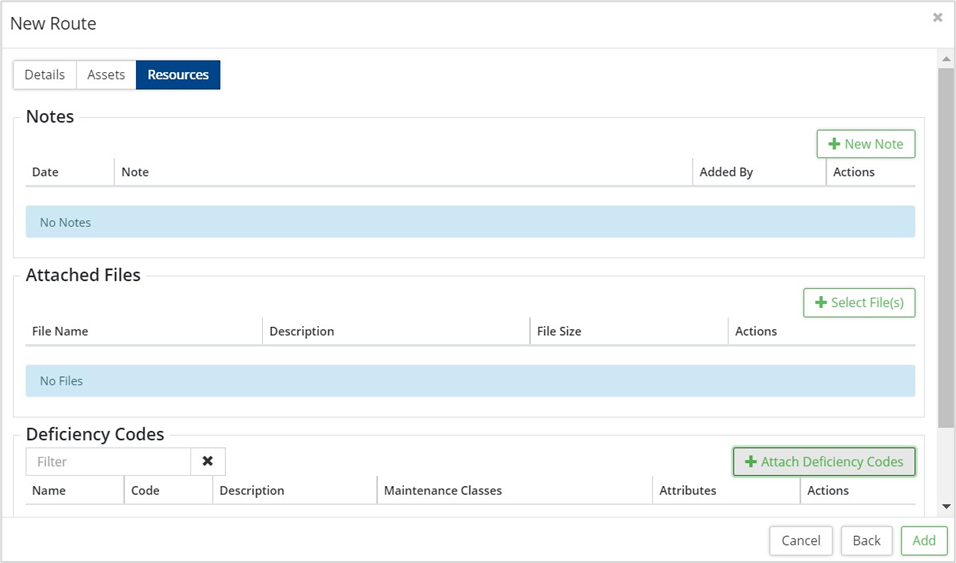Click the Maintenance Classes column header
Image resolution: width=956 pixels, height=563 pixels.
[443, 490]
